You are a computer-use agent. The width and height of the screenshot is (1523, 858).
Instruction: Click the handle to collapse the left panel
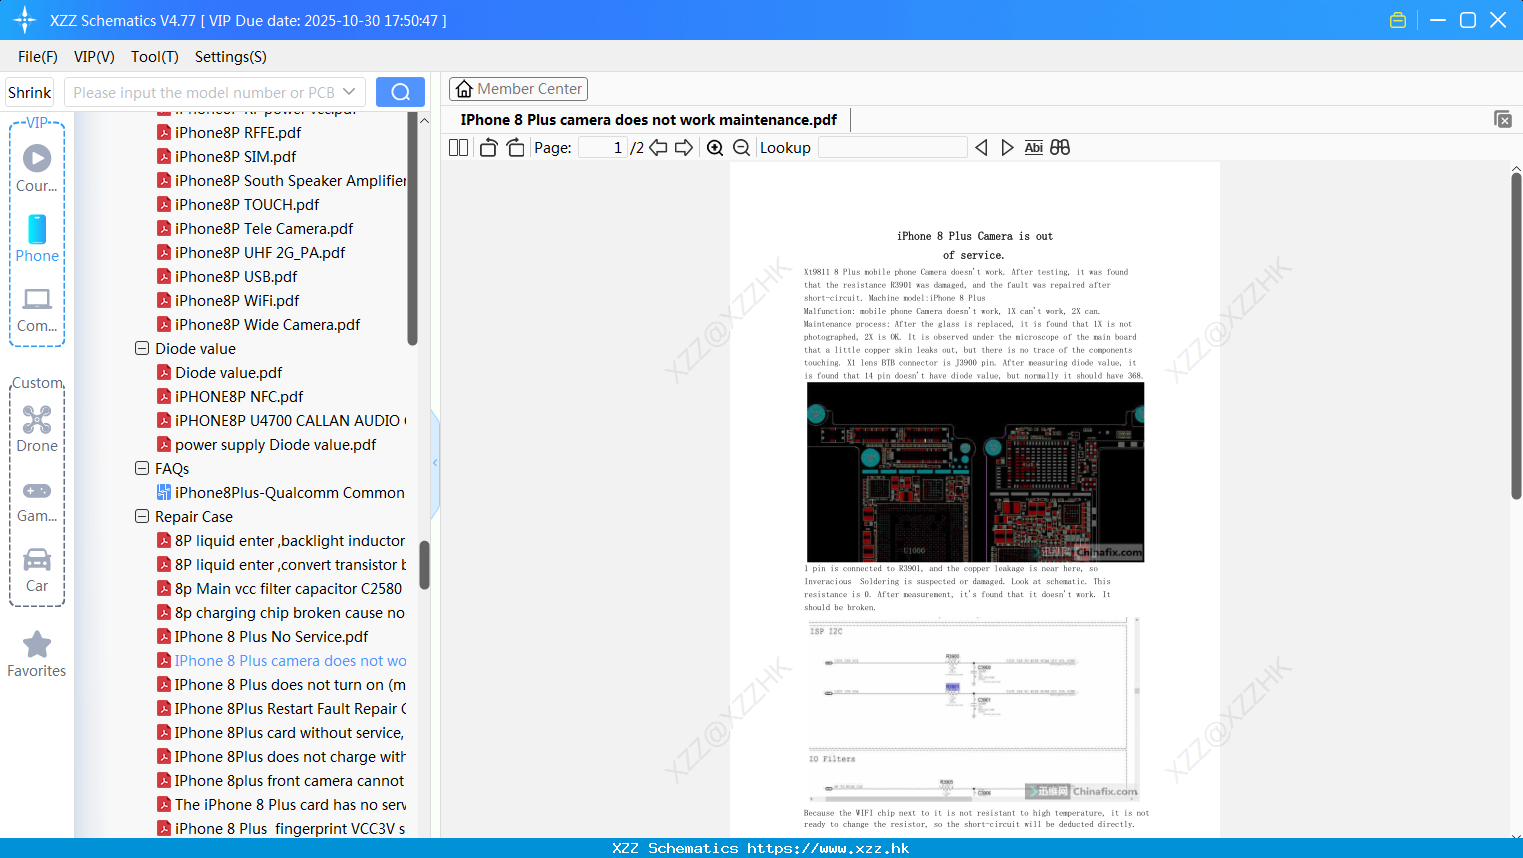pos(435,462)
